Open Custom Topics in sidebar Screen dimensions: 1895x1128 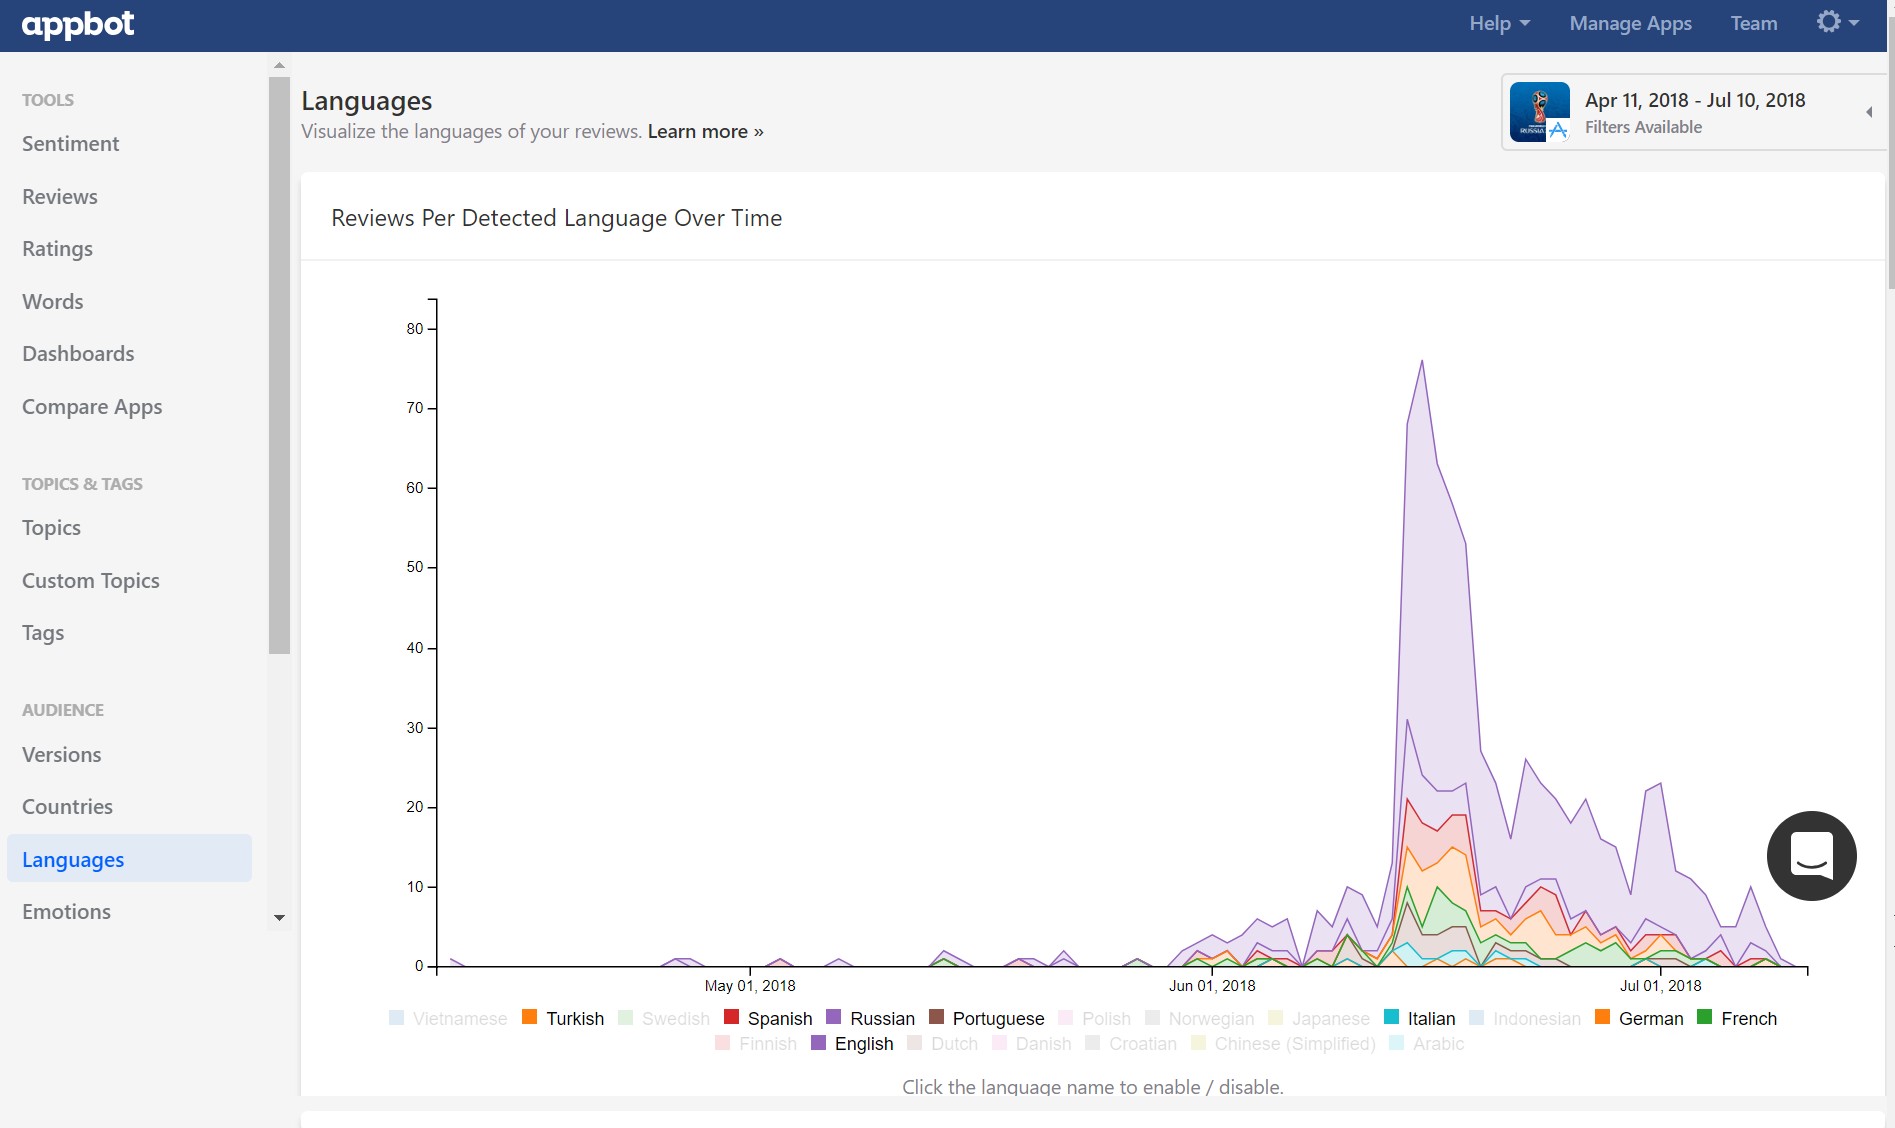point(90,581)
